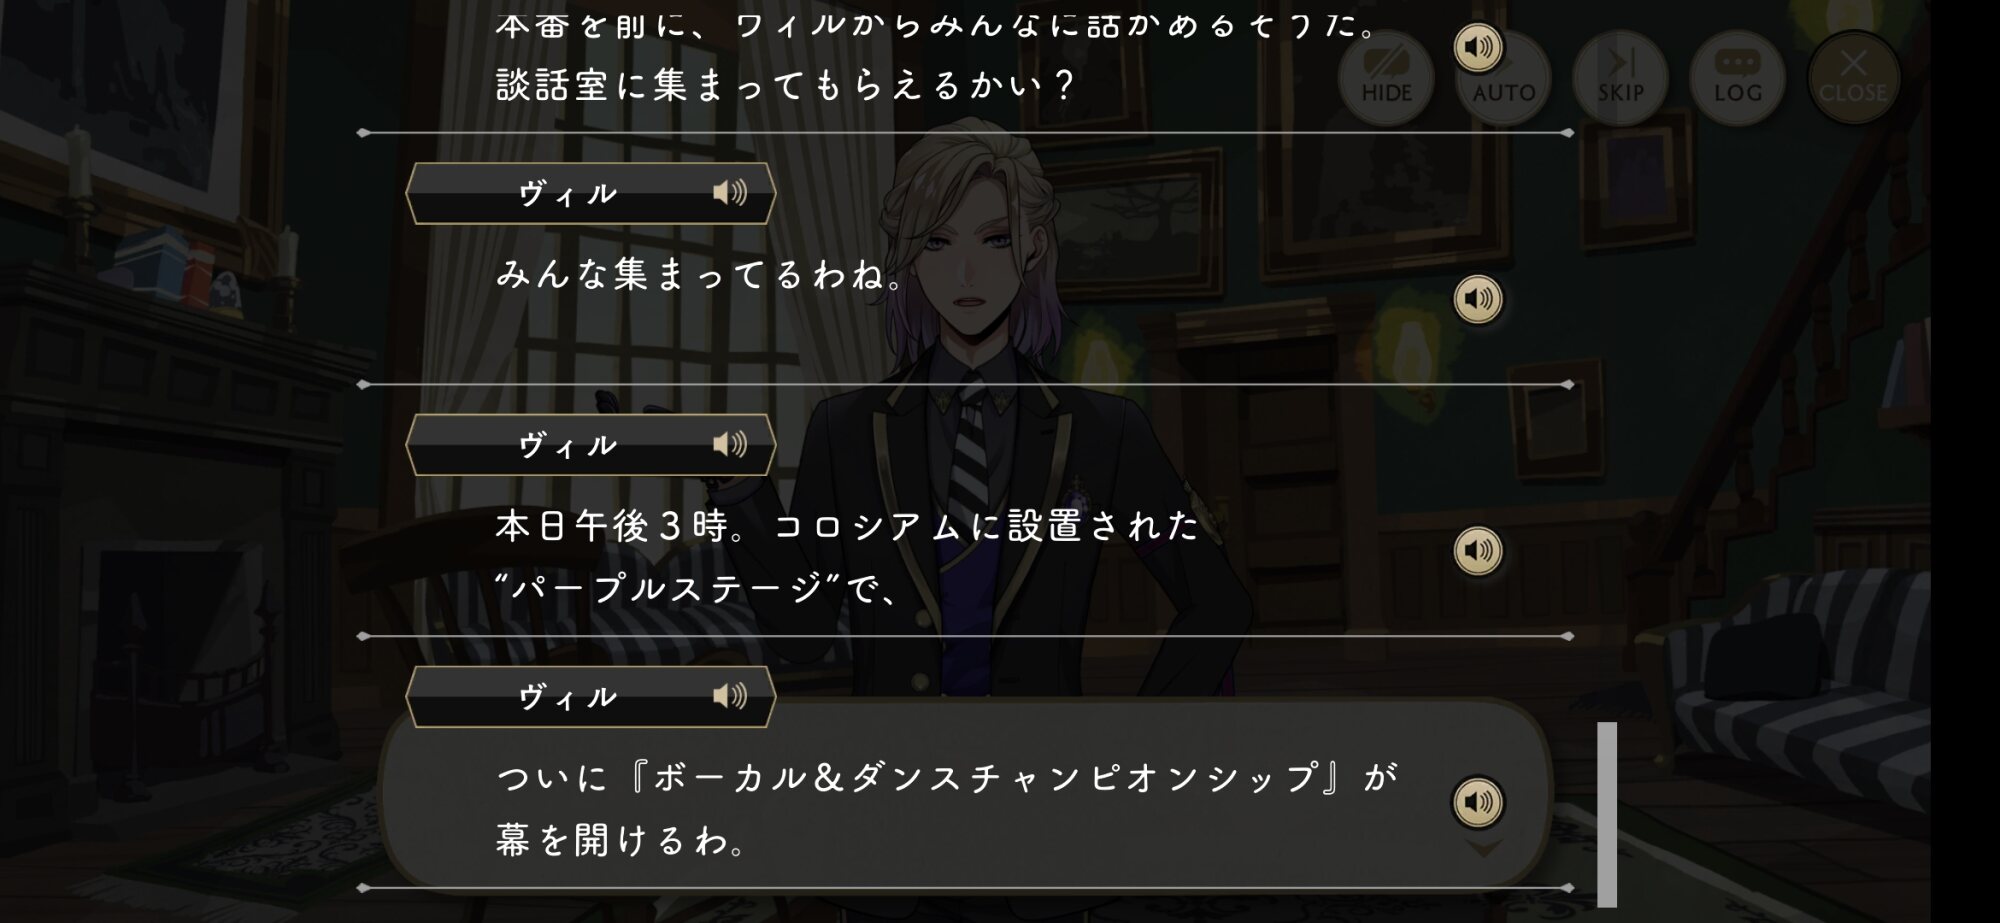Play voice for みんな集まってるわね line
2000x923 pixels.
[1478, 299]
